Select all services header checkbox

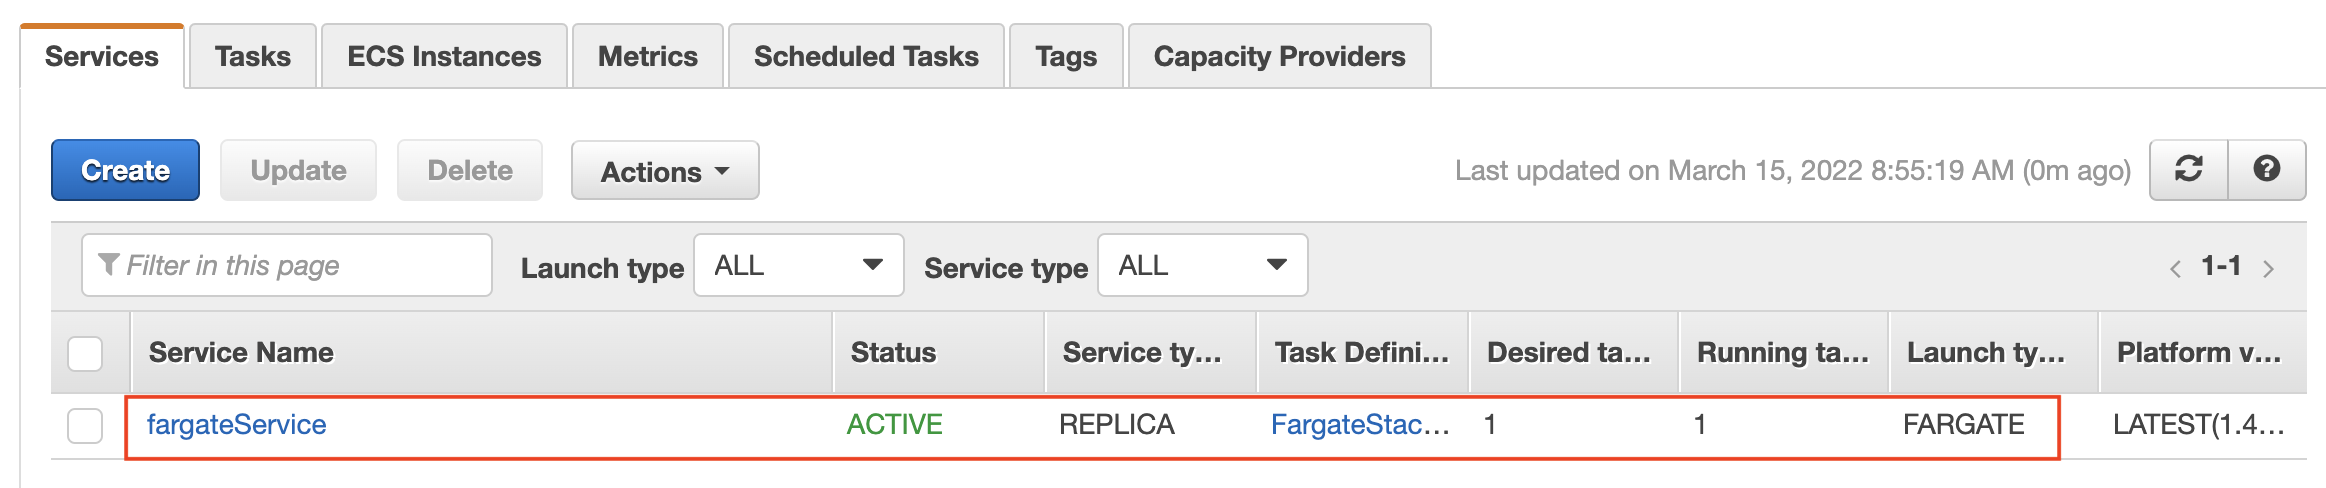click(x=85, y=353)
